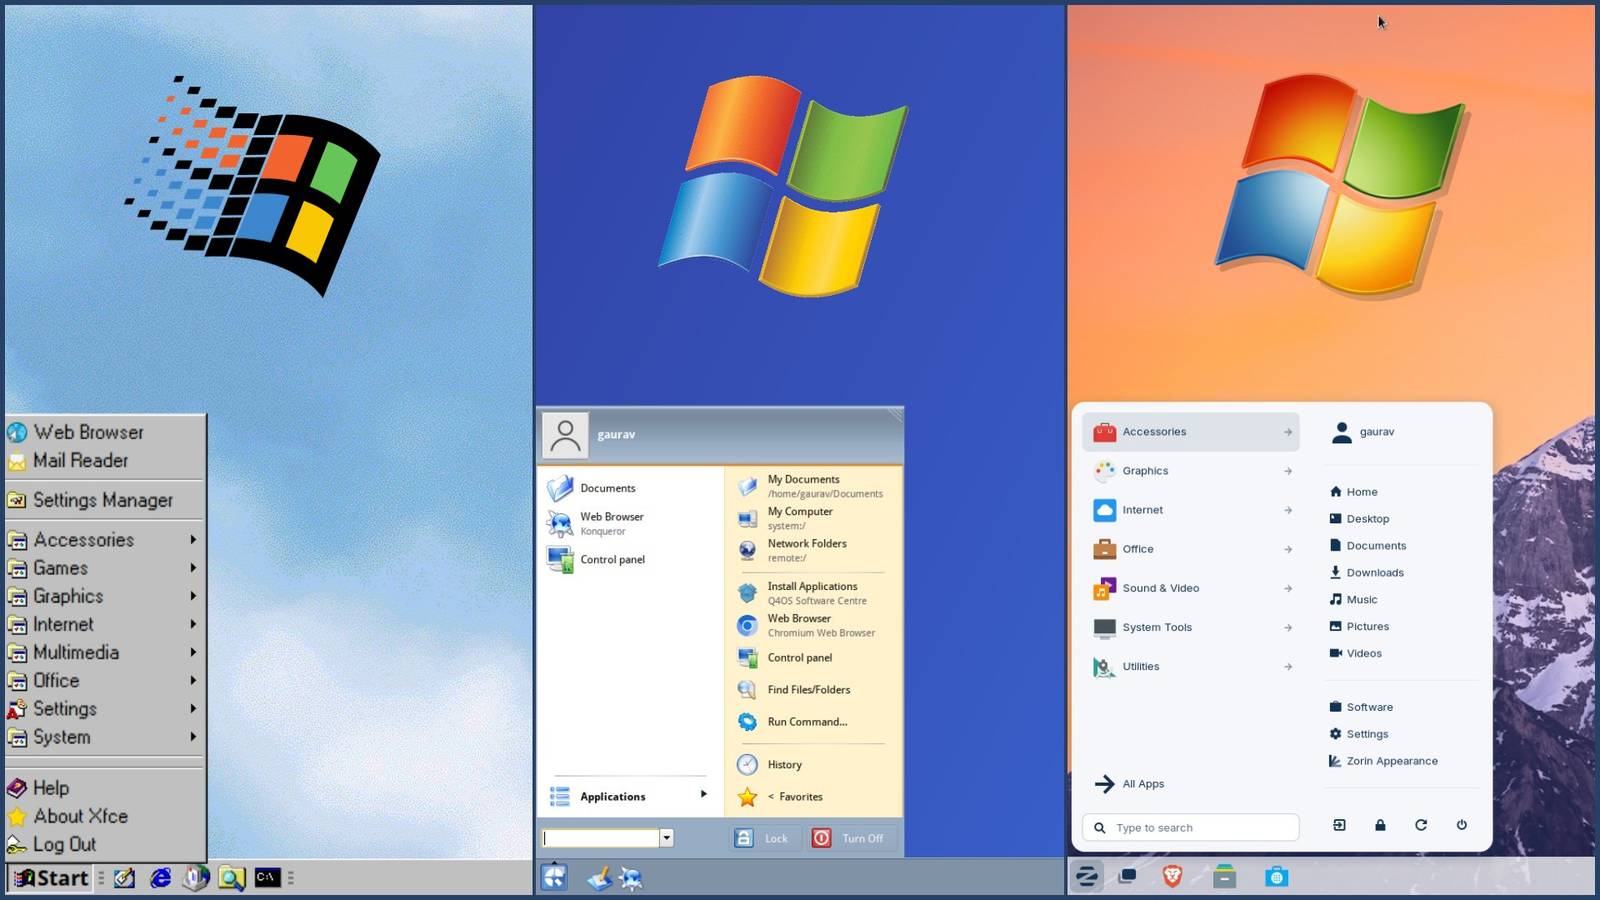
Task: Open Brave browser from the rightmost taskbar
Action: [1172, 877]
